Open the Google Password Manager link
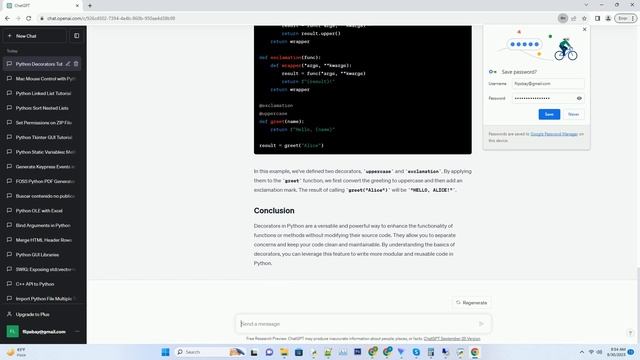Image resolution: width=640 pixels, height=360 pixels. click(x=554, y=134)
